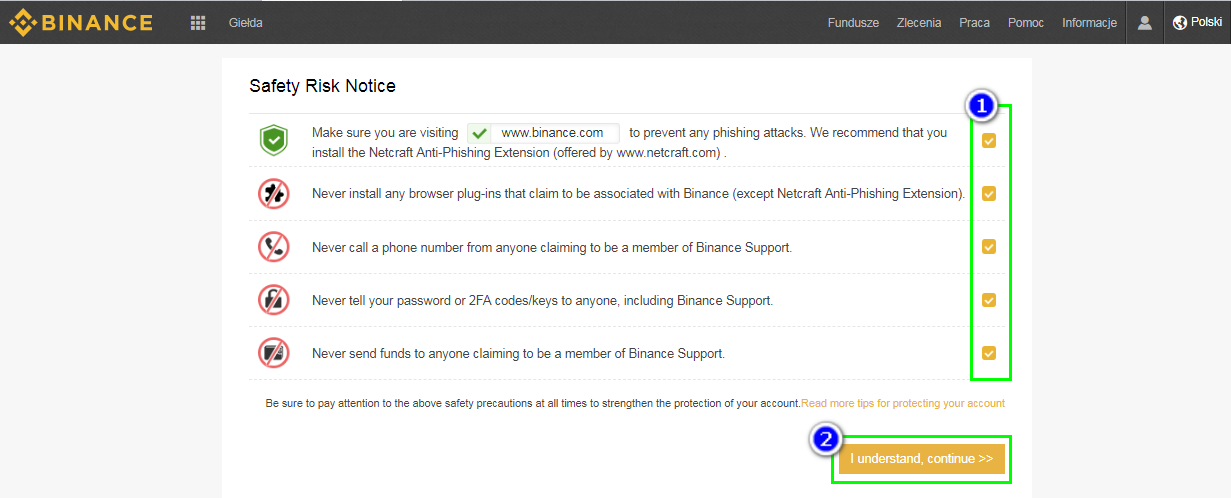The width and height of the screenshot is (1231, 498).
Task: Open Read more tips for protecting account
Action: point(903,403)
